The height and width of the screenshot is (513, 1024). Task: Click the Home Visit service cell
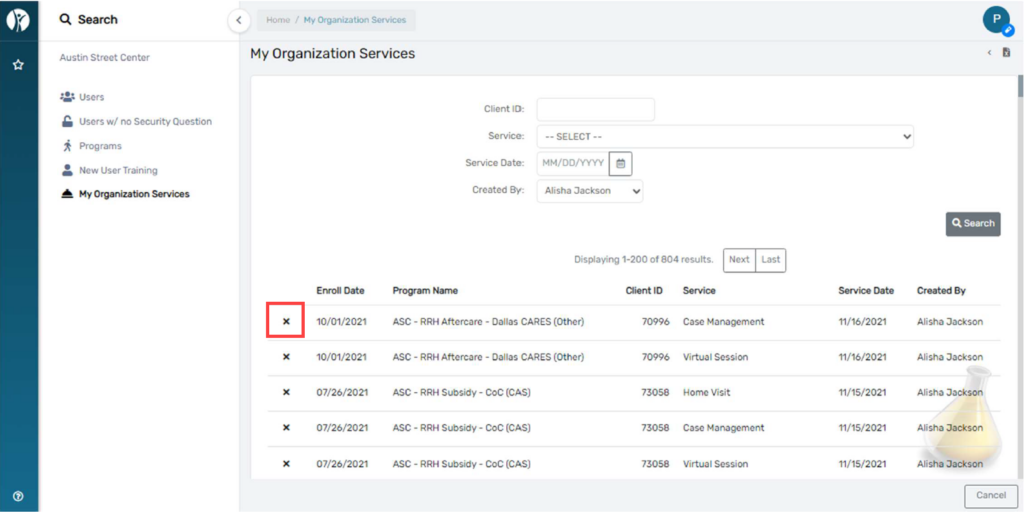point(707,392)
